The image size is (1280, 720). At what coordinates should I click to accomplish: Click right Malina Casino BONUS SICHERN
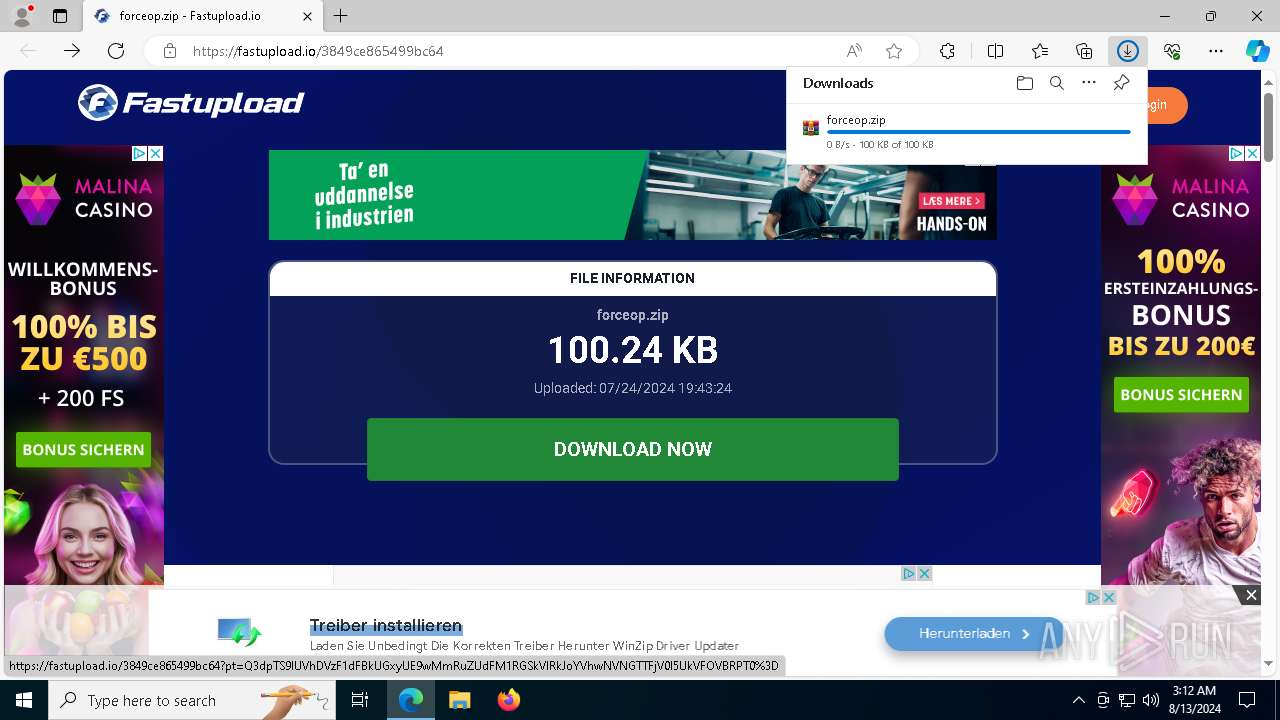(x=1181, y=395)
